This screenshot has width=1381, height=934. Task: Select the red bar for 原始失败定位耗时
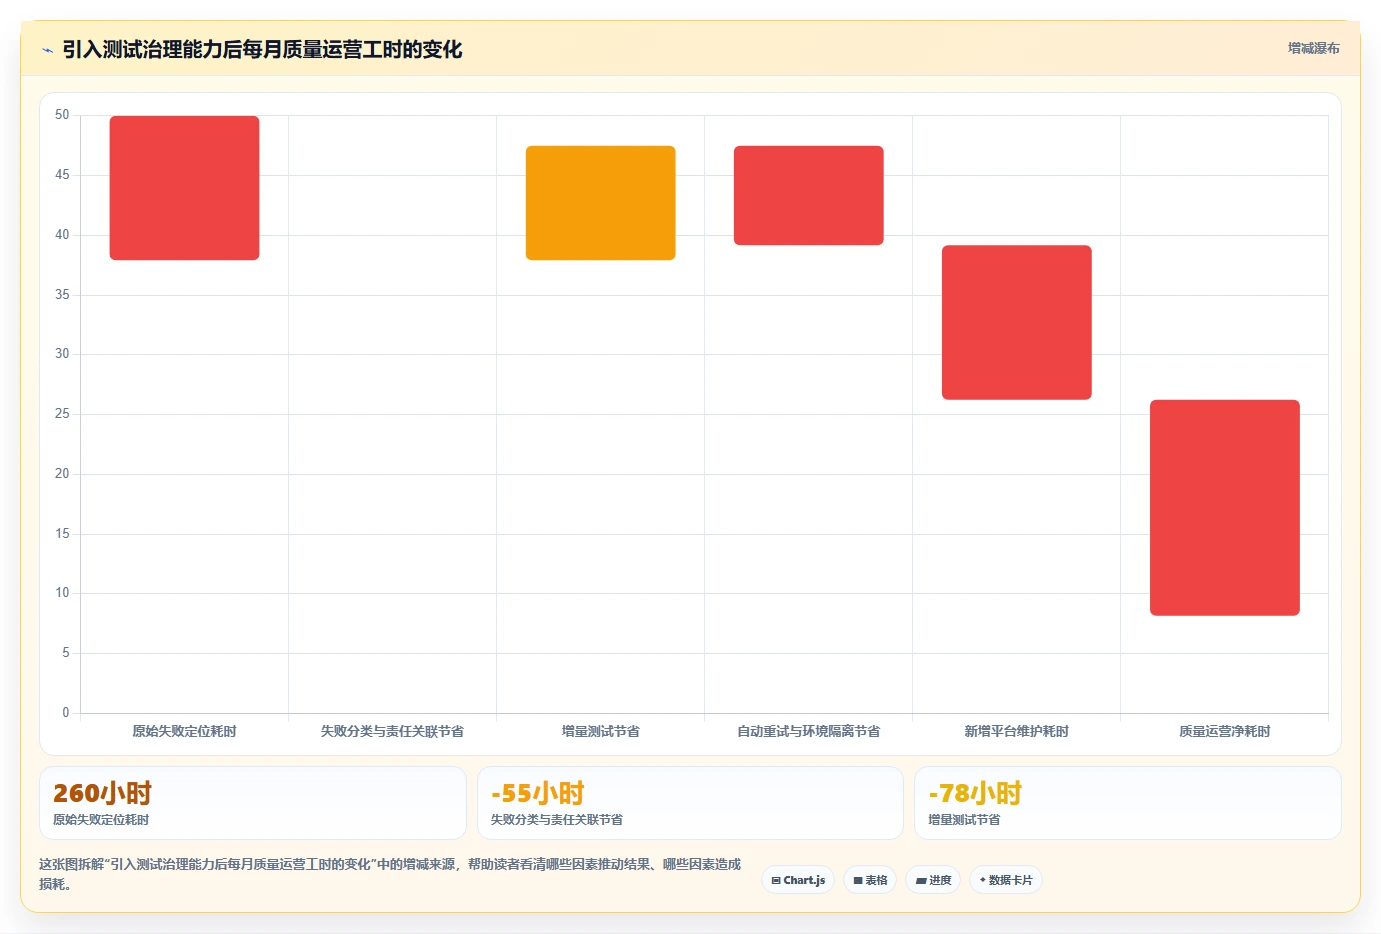tap(184, 188)
